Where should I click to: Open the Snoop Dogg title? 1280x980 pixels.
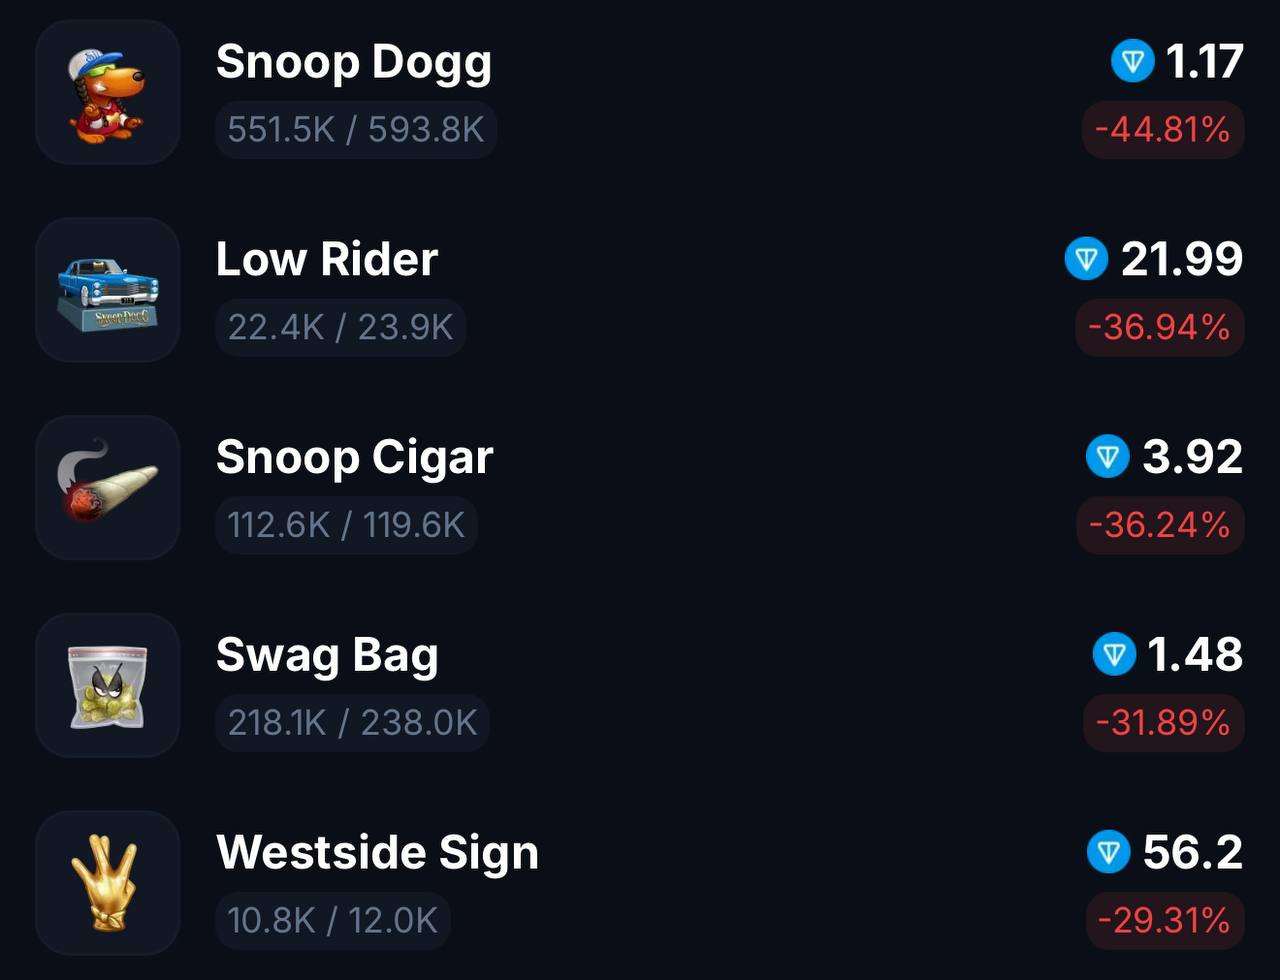354,62
